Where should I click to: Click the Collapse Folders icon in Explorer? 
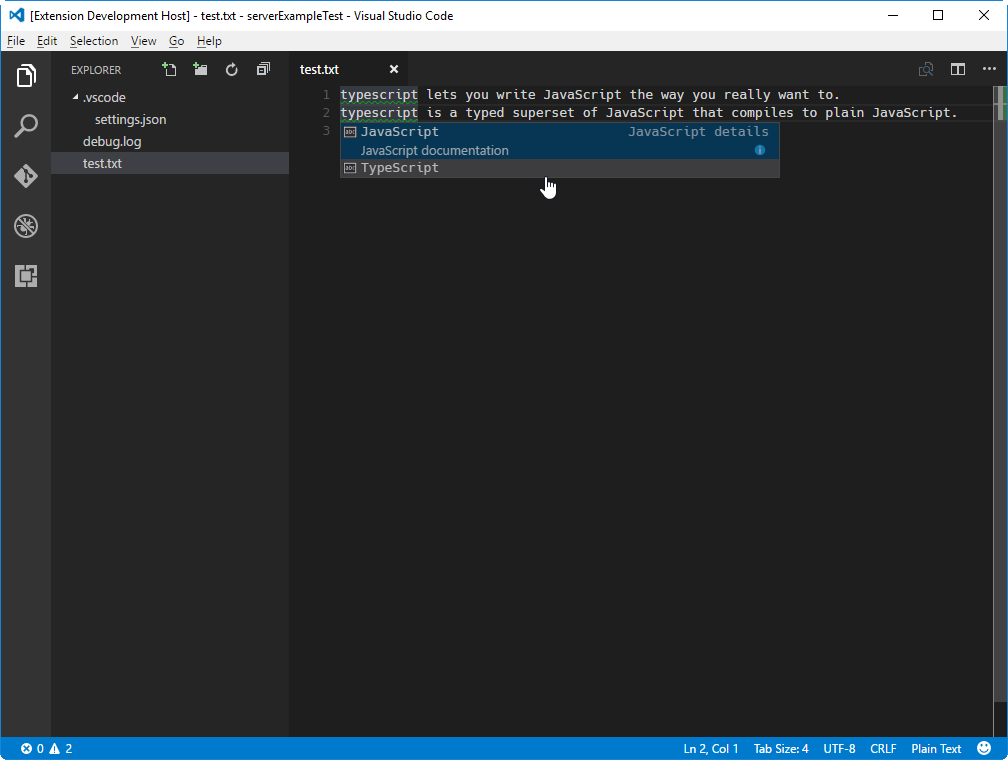click(263, 69)
